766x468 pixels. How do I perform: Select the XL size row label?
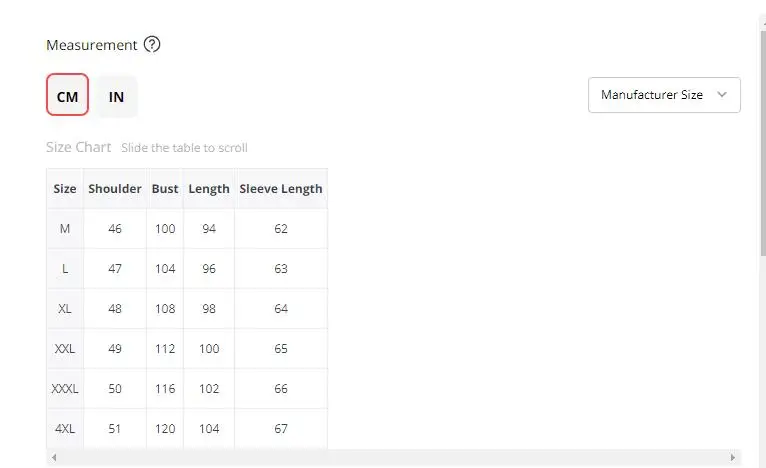coord(65,309)
